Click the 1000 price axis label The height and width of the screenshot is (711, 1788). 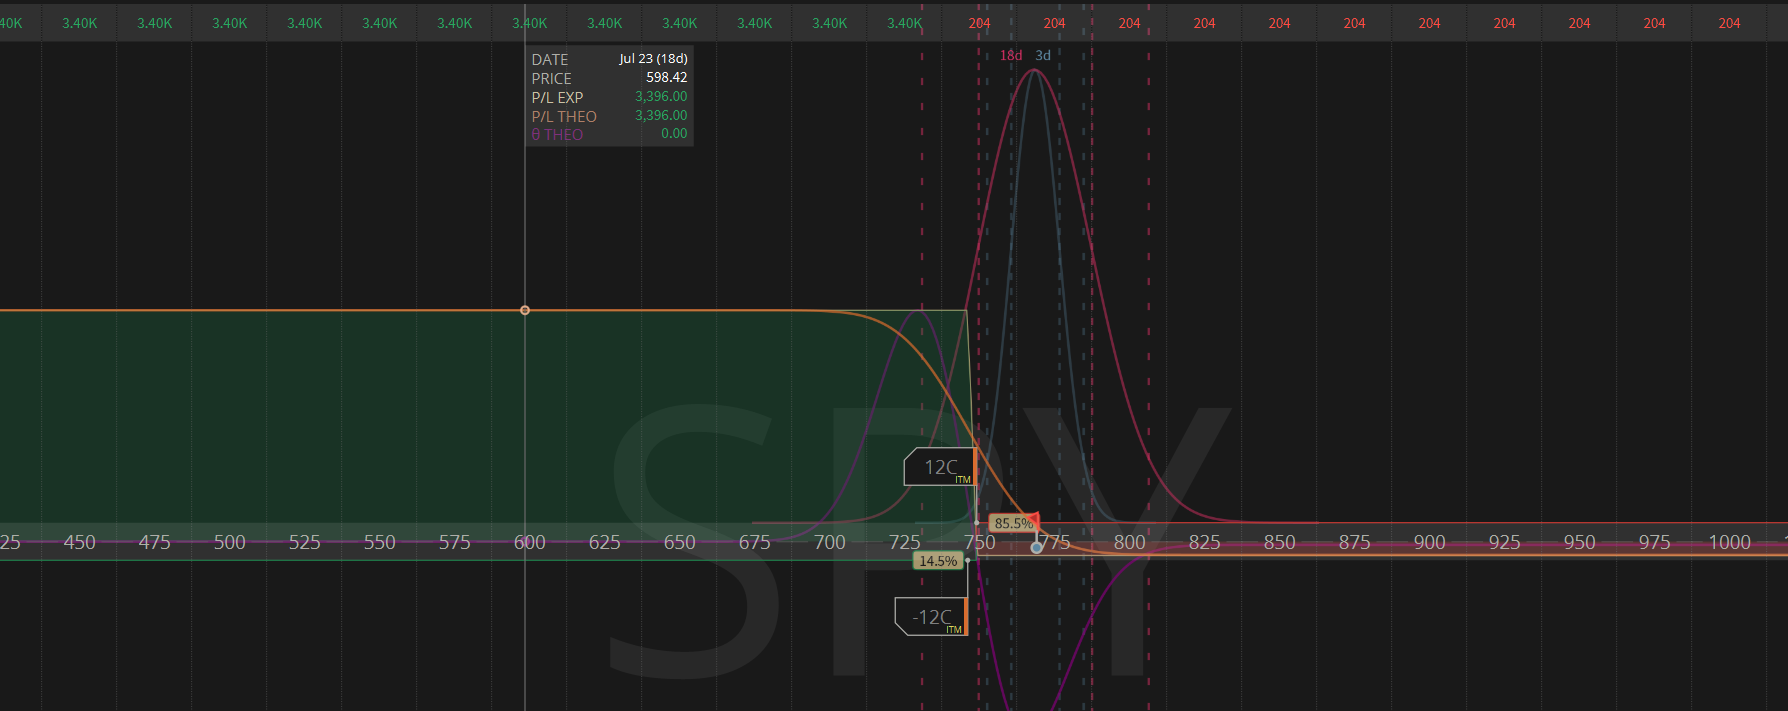1730,542
